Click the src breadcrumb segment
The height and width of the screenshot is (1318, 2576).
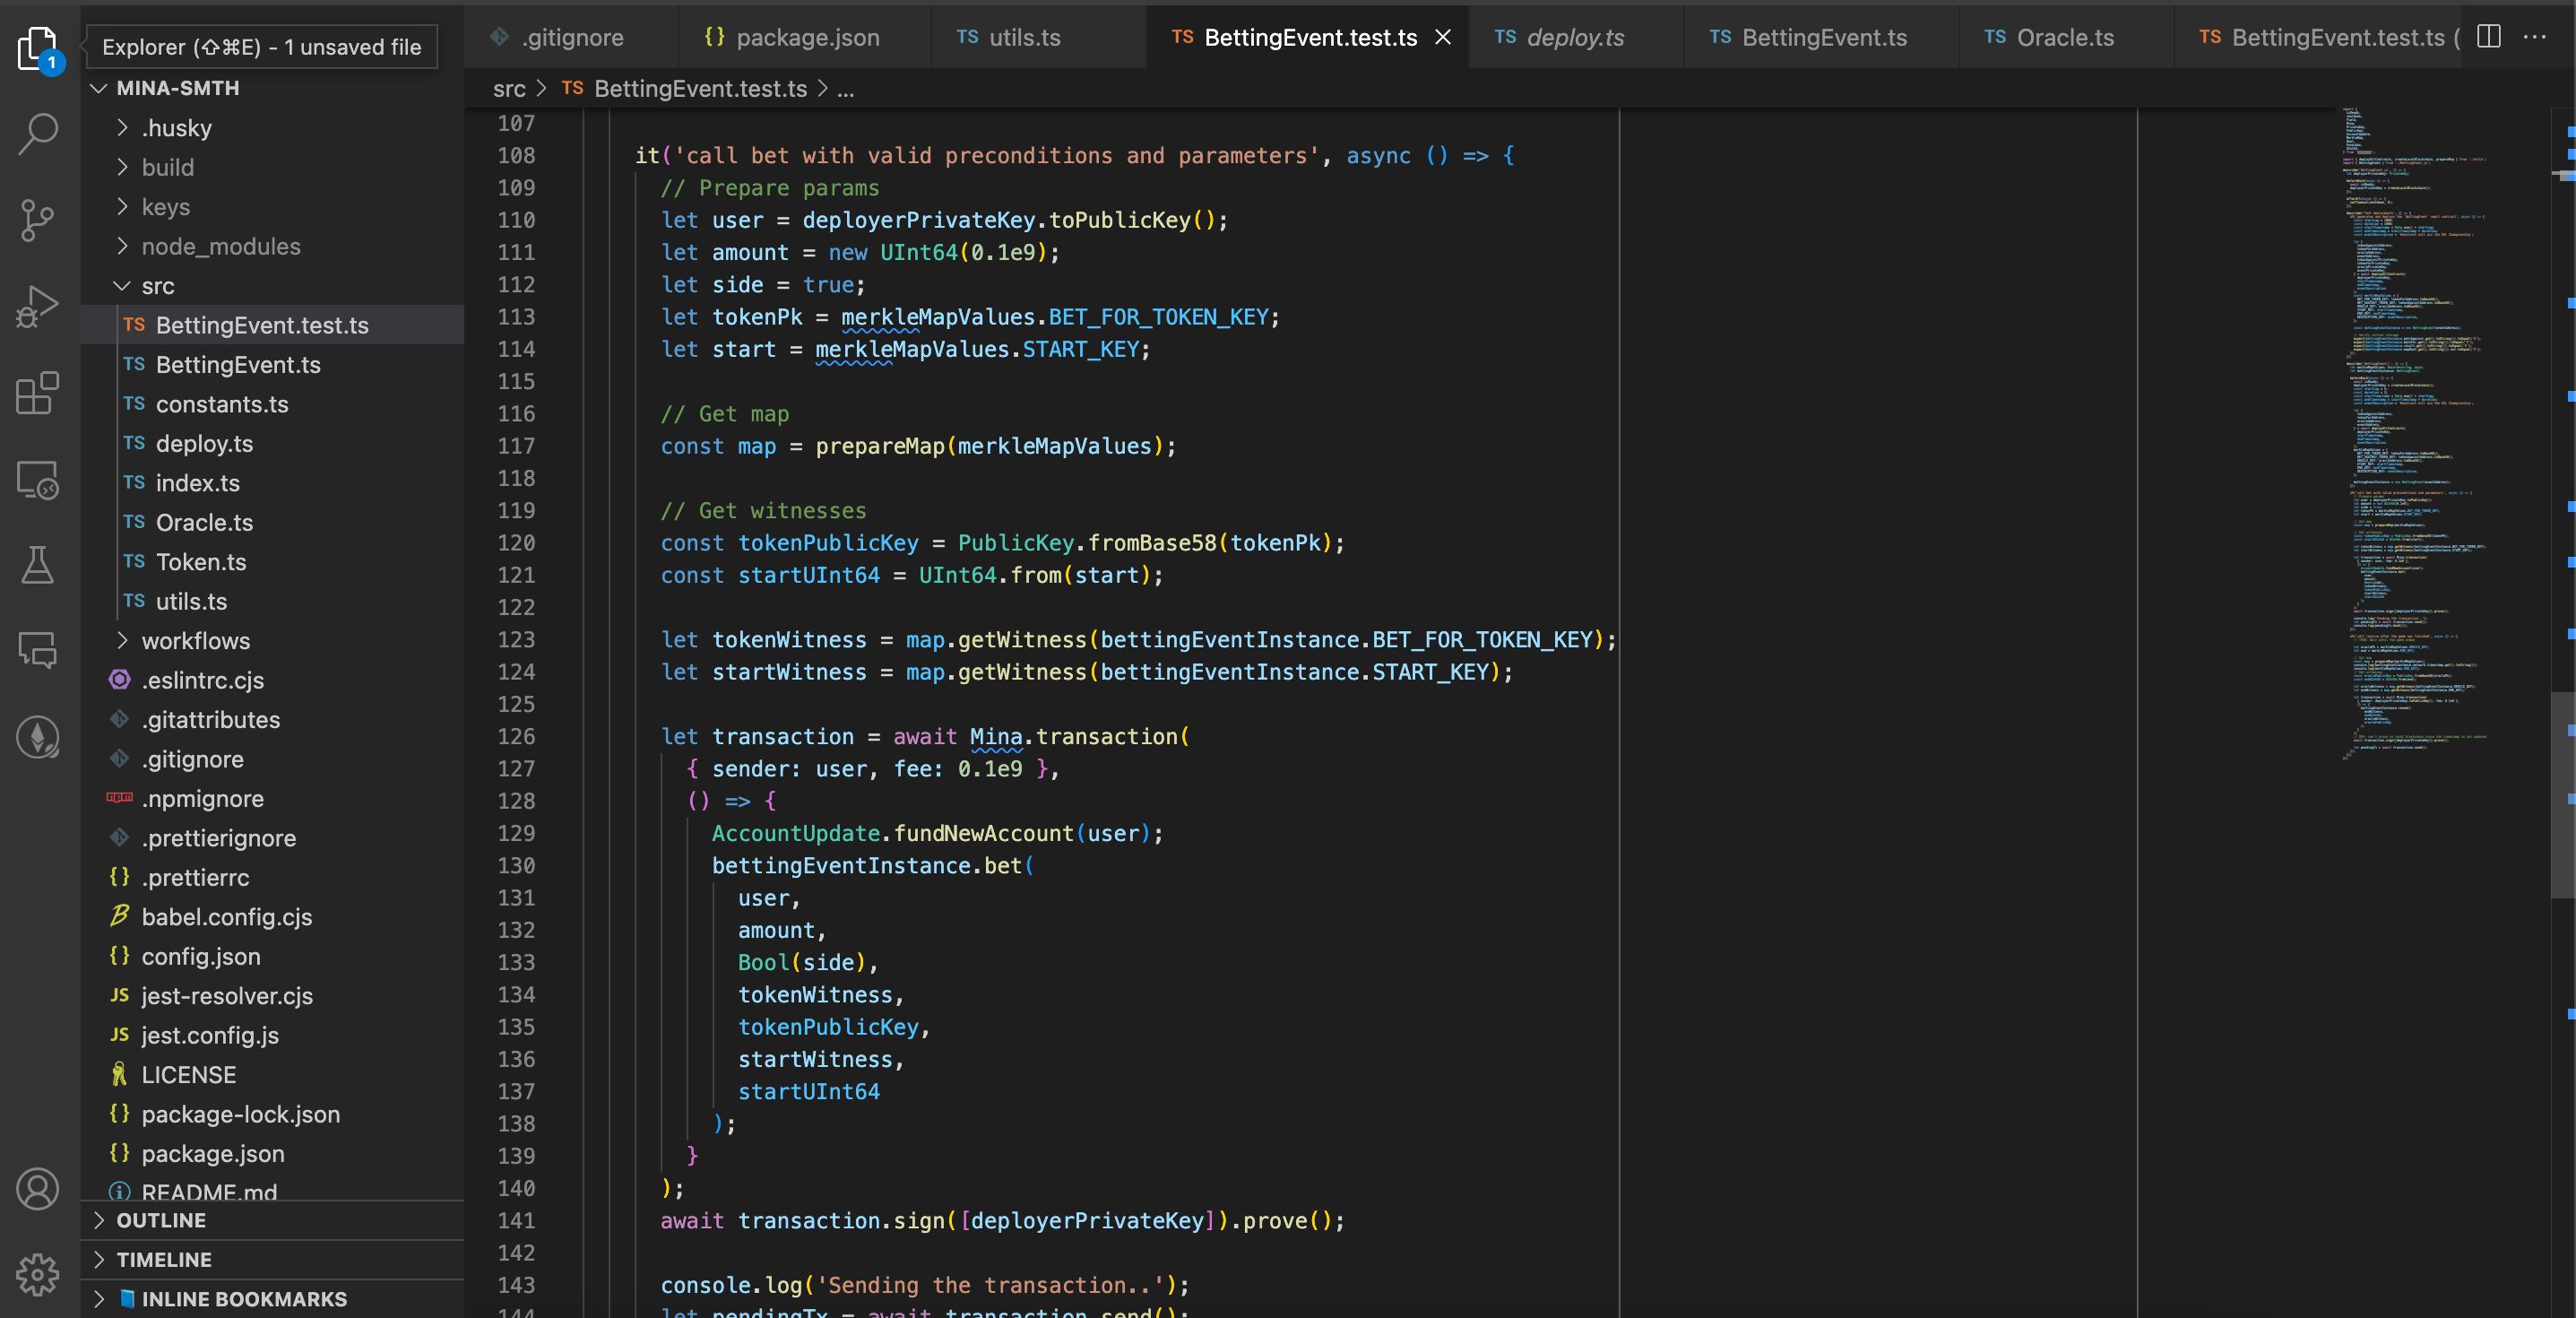pyautogui.click(x=509, y=89)
